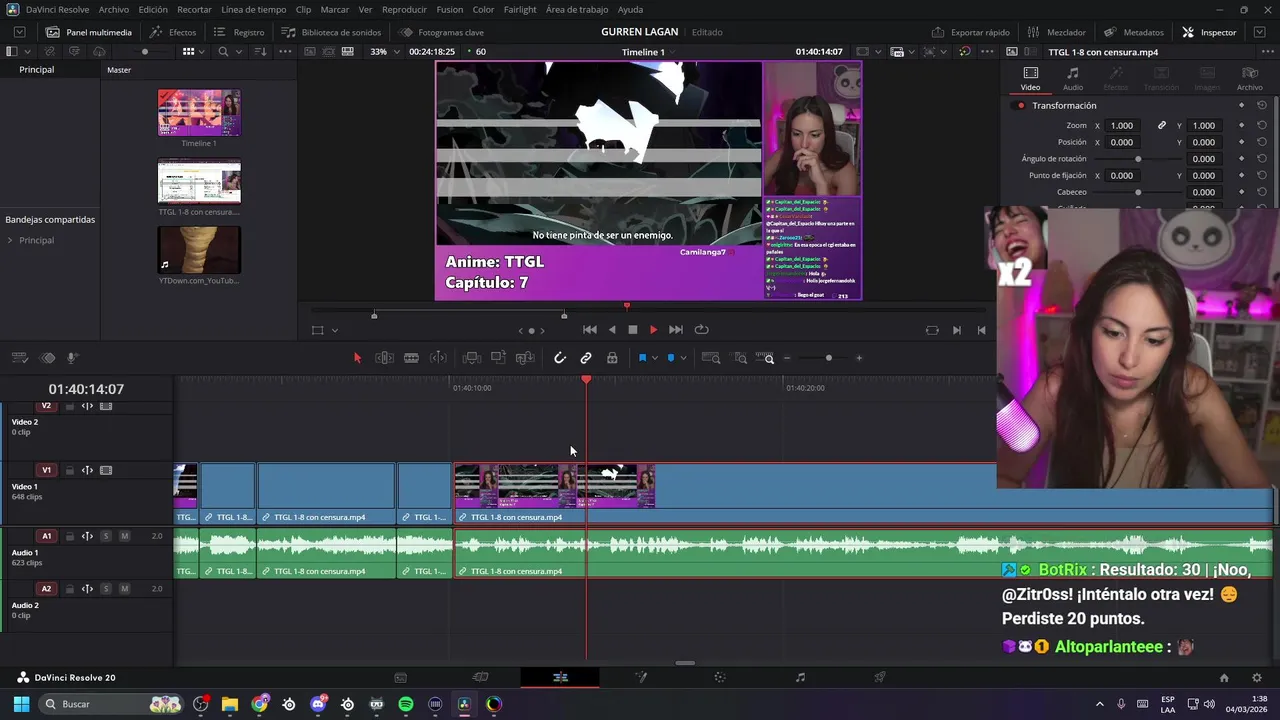Switch to Archivo tab in Inspector
Screen dimensions: 1280x720
coord(1249,78)
